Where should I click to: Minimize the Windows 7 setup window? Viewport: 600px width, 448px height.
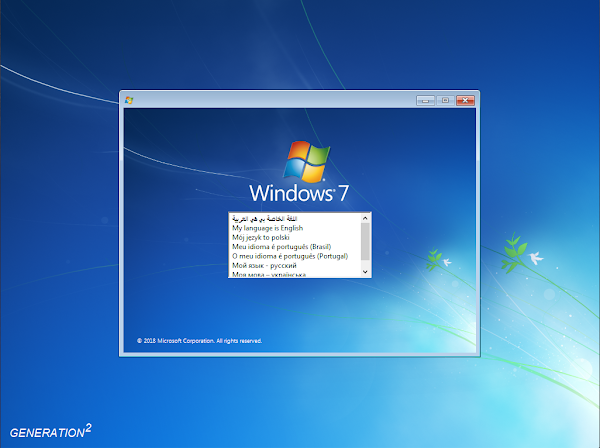click(425, 100)
